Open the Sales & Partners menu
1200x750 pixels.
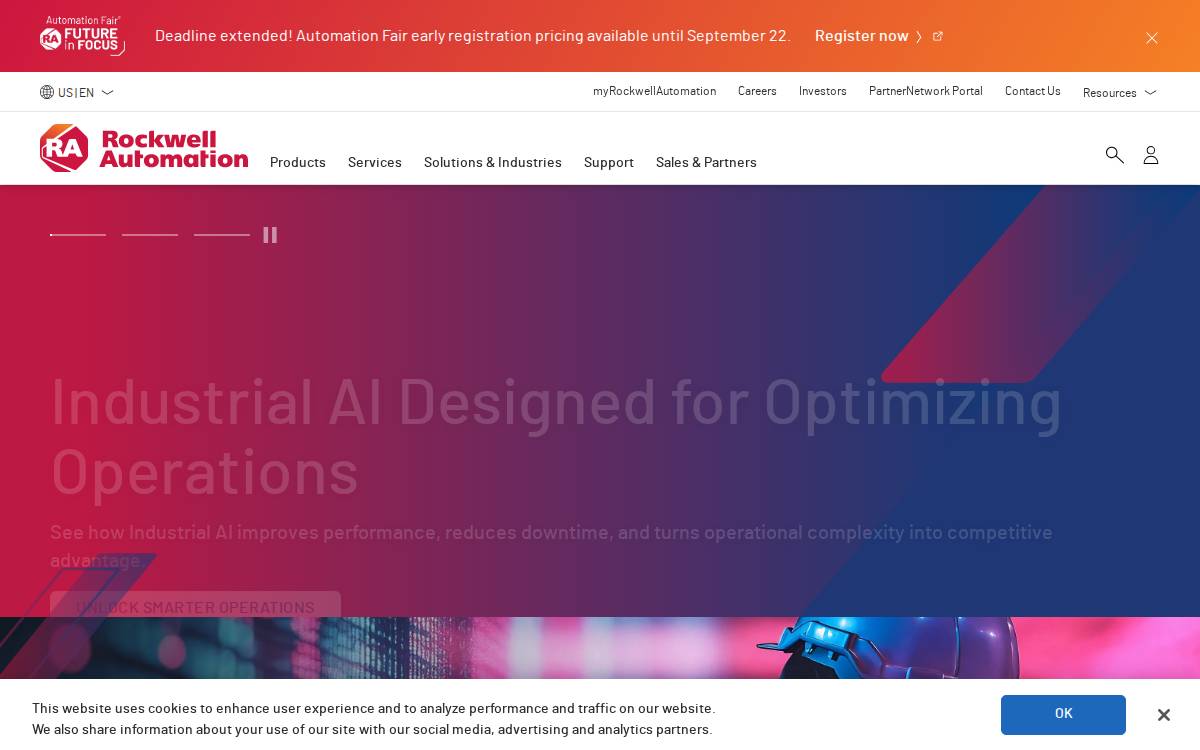click(706, 162)
